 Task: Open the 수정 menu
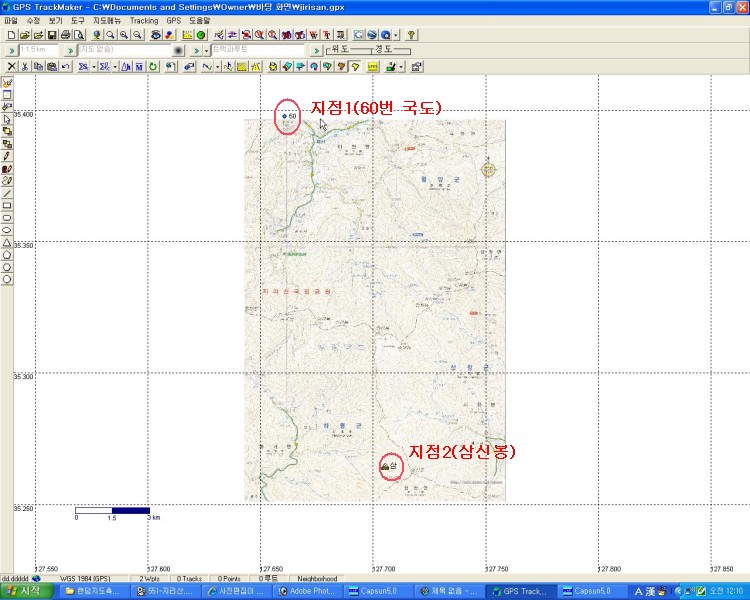33,21
